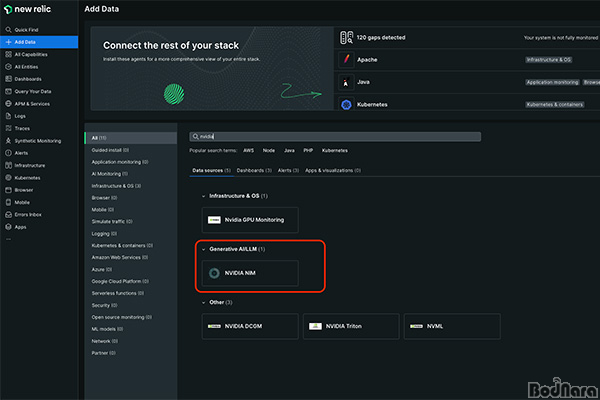Click popular search term Java

pyautogui.click(x=289, y=150)
